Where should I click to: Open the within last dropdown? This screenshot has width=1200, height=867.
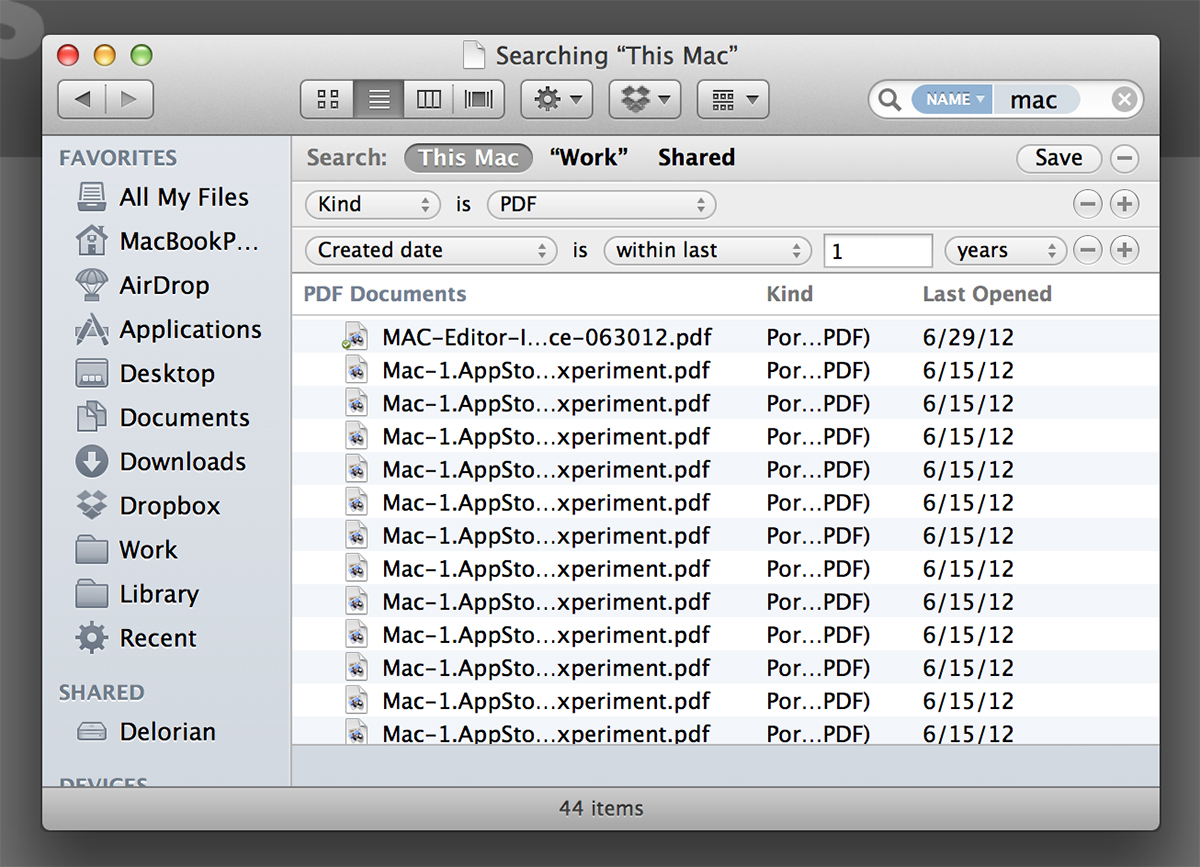click(707, 250)
